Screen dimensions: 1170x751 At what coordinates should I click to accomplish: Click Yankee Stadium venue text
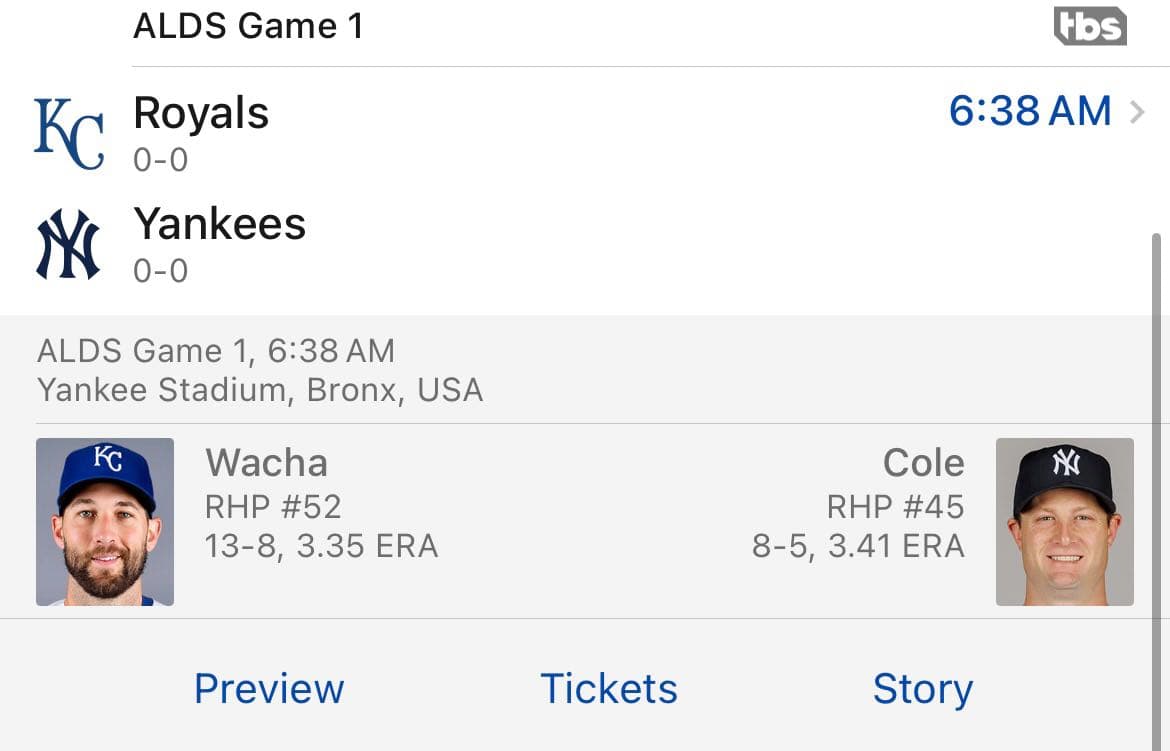tap(260, 390)
